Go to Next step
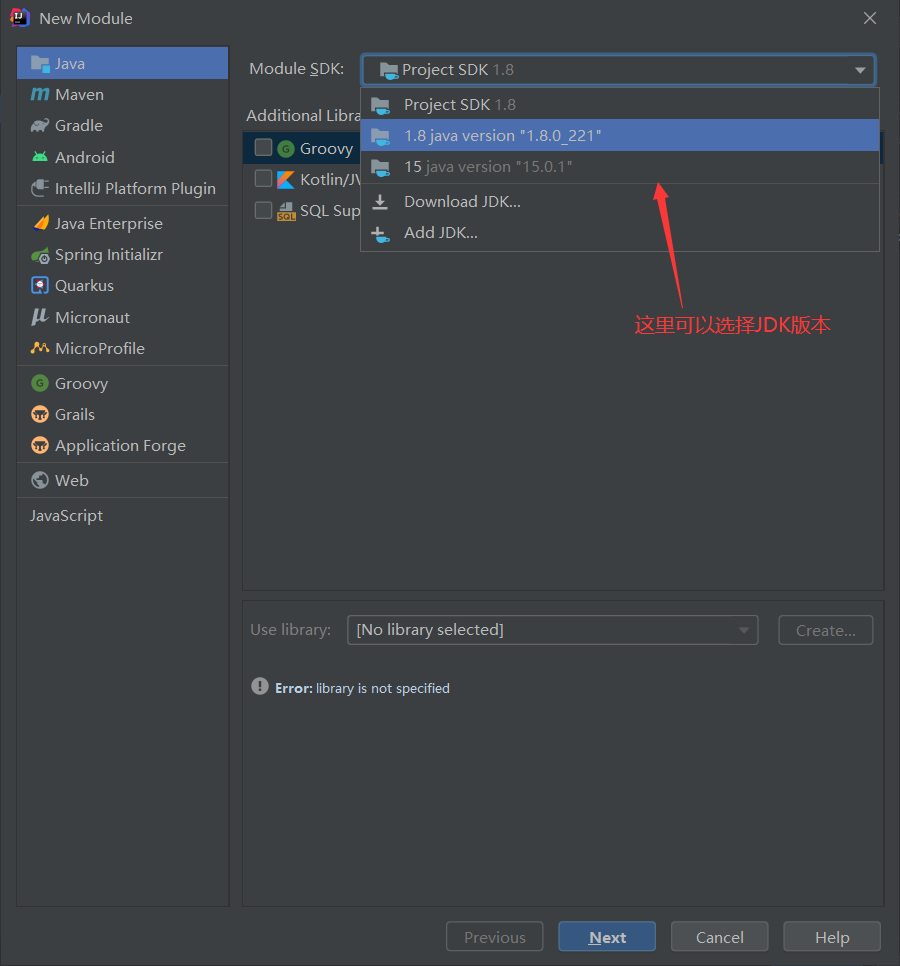This screenshot has height=966, width=900. (607, 936)
